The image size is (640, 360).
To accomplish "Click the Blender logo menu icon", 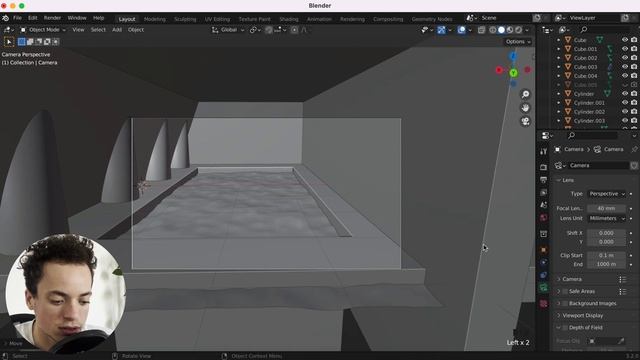I will (x=5, y=18).
